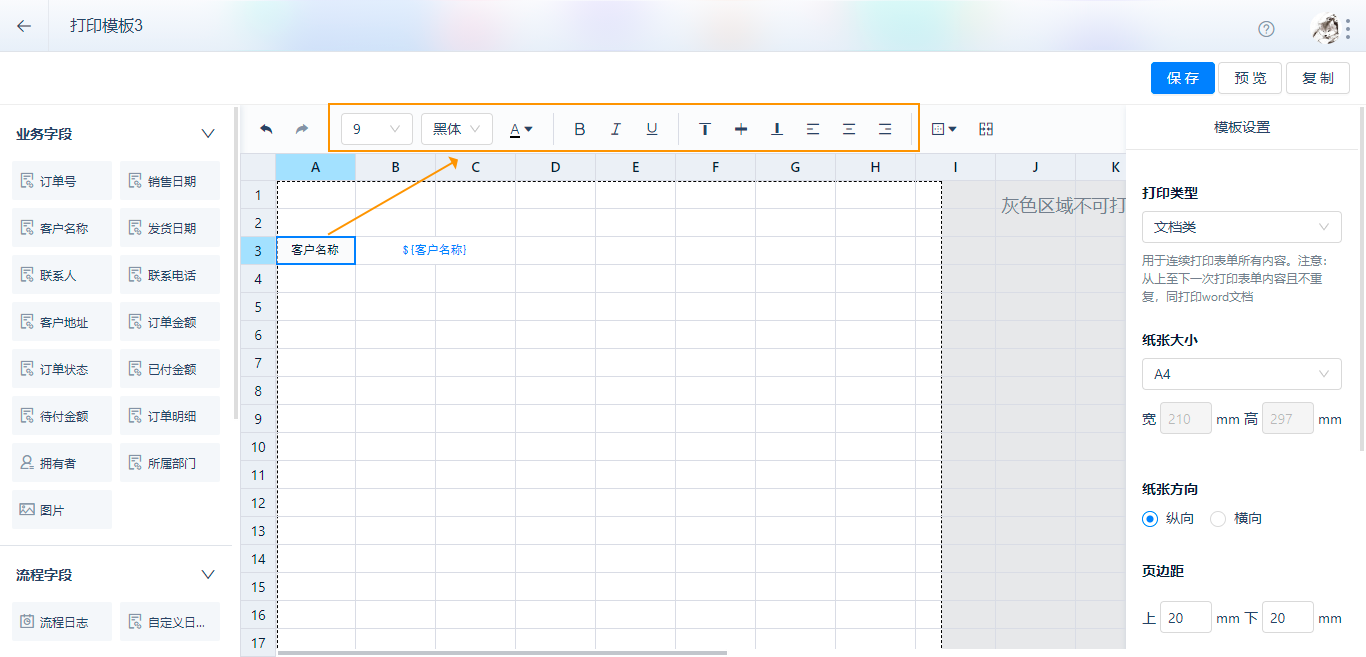The width and height of the screenshot is (1366, 657).
Task: Select column D header
Action: coord(556,167)
